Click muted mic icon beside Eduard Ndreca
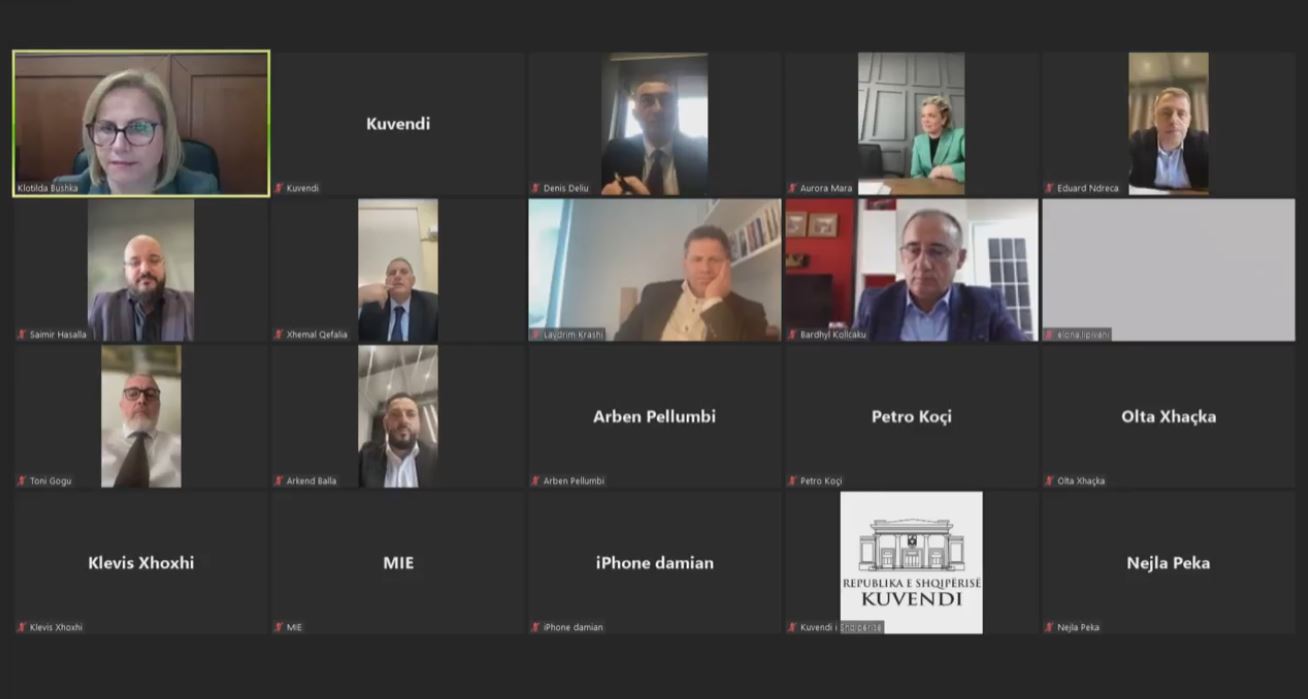 [x=1049, y=188]
